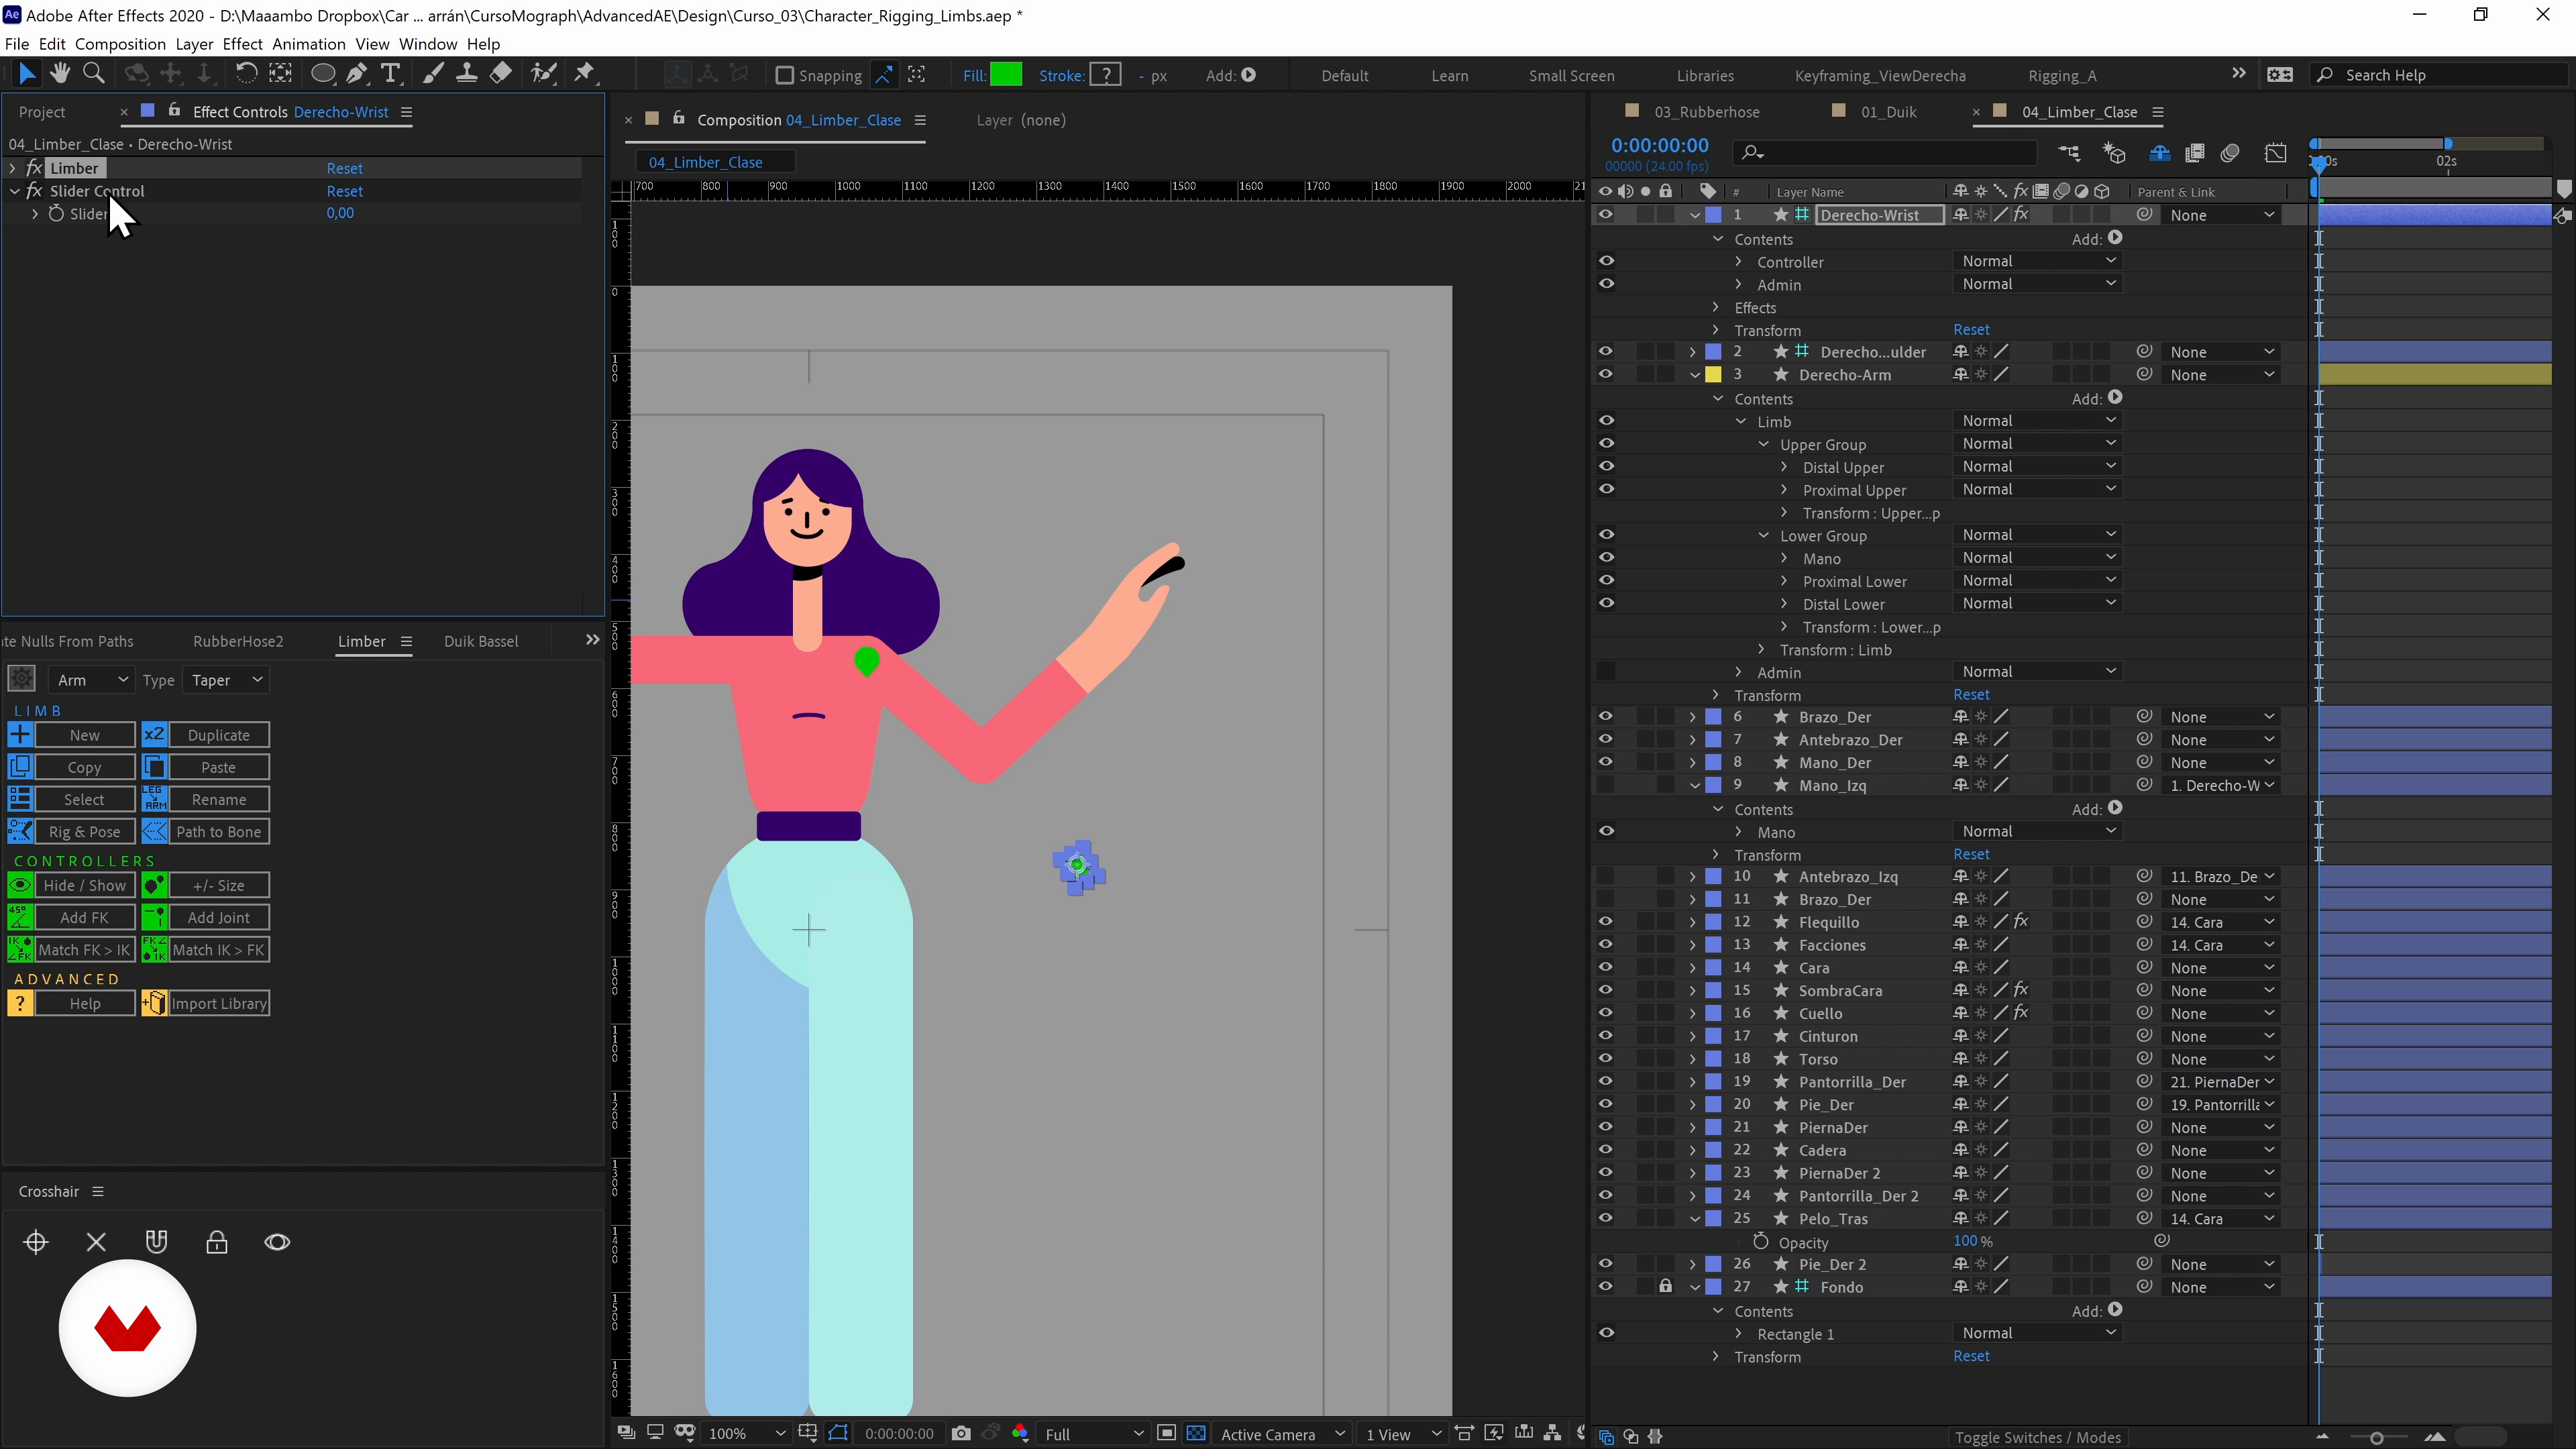Select the Roto Brush tool
Image resolution: width=2576 pixels, height=1449 pixels.
pyautogui.click(x=543, y=73)
